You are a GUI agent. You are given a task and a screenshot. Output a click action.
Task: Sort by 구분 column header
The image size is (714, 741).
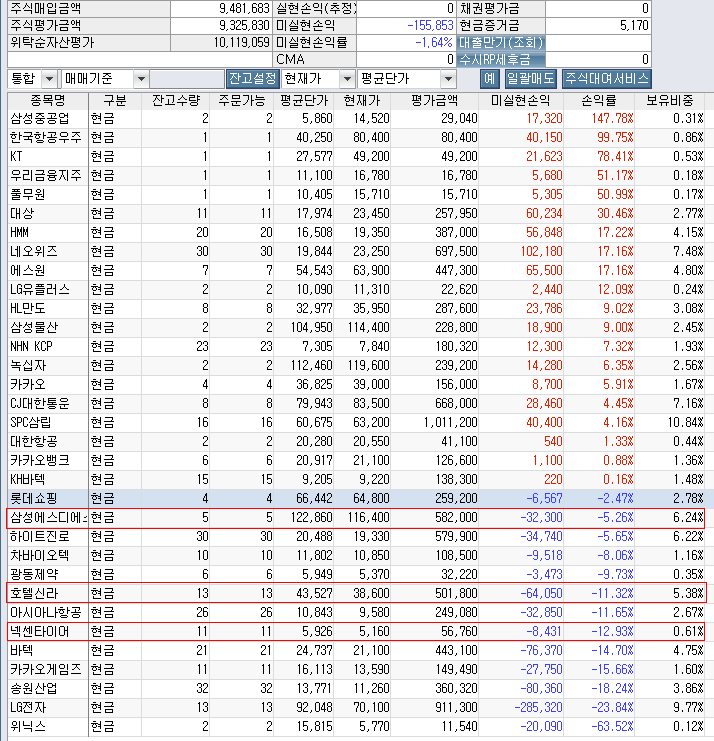115,101
